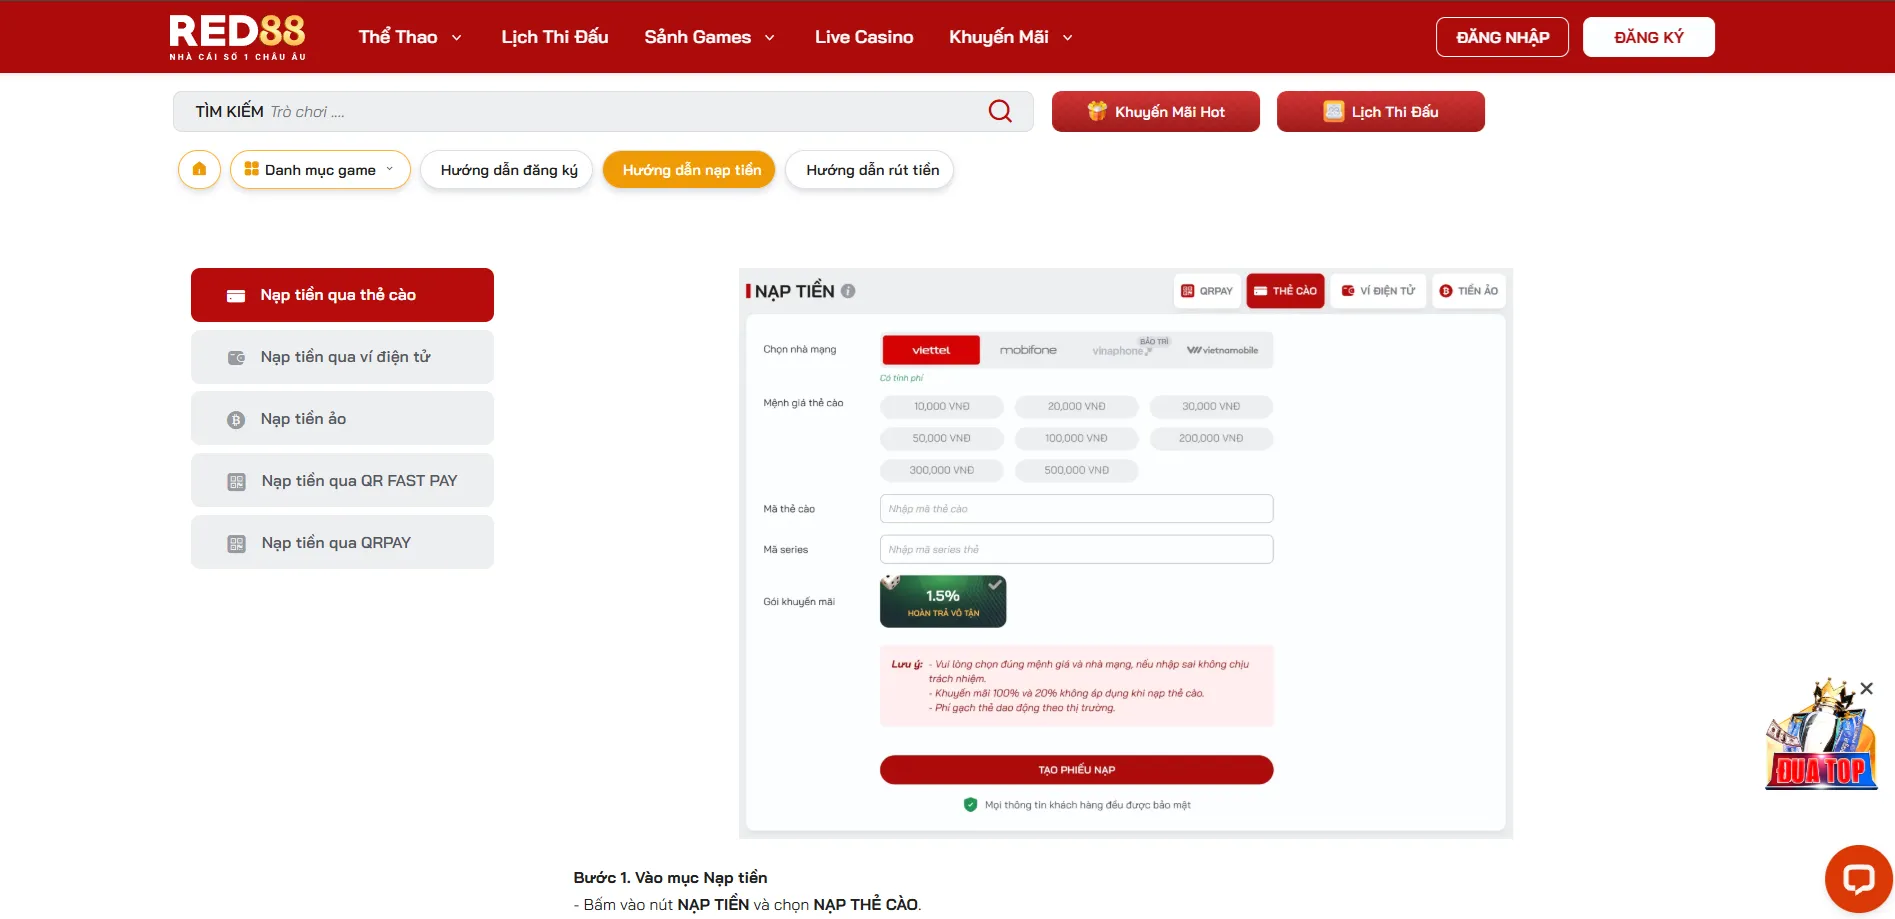Click the ĐĂNG KÝ button

[1648, 37]
